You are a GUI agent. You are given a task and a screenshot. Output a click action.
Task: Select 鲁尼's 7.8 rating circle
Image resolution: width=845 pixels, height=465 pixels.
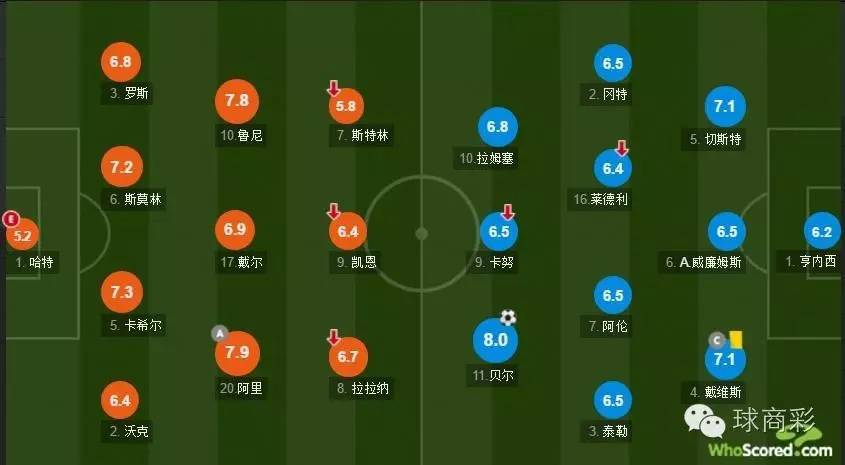(238, 101)
